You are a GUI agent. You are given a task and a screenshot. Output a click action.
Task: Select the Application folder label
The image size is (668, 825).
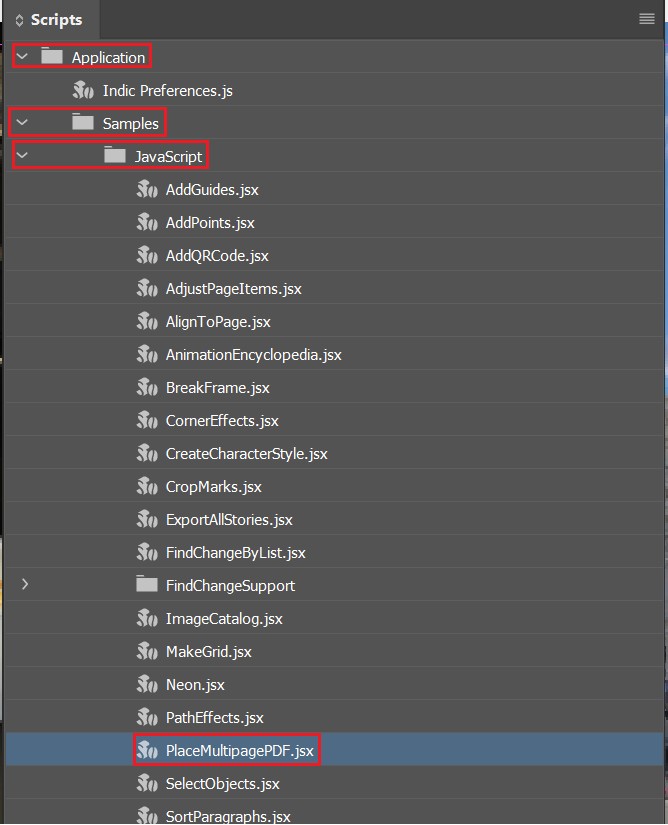coord(108,57)
